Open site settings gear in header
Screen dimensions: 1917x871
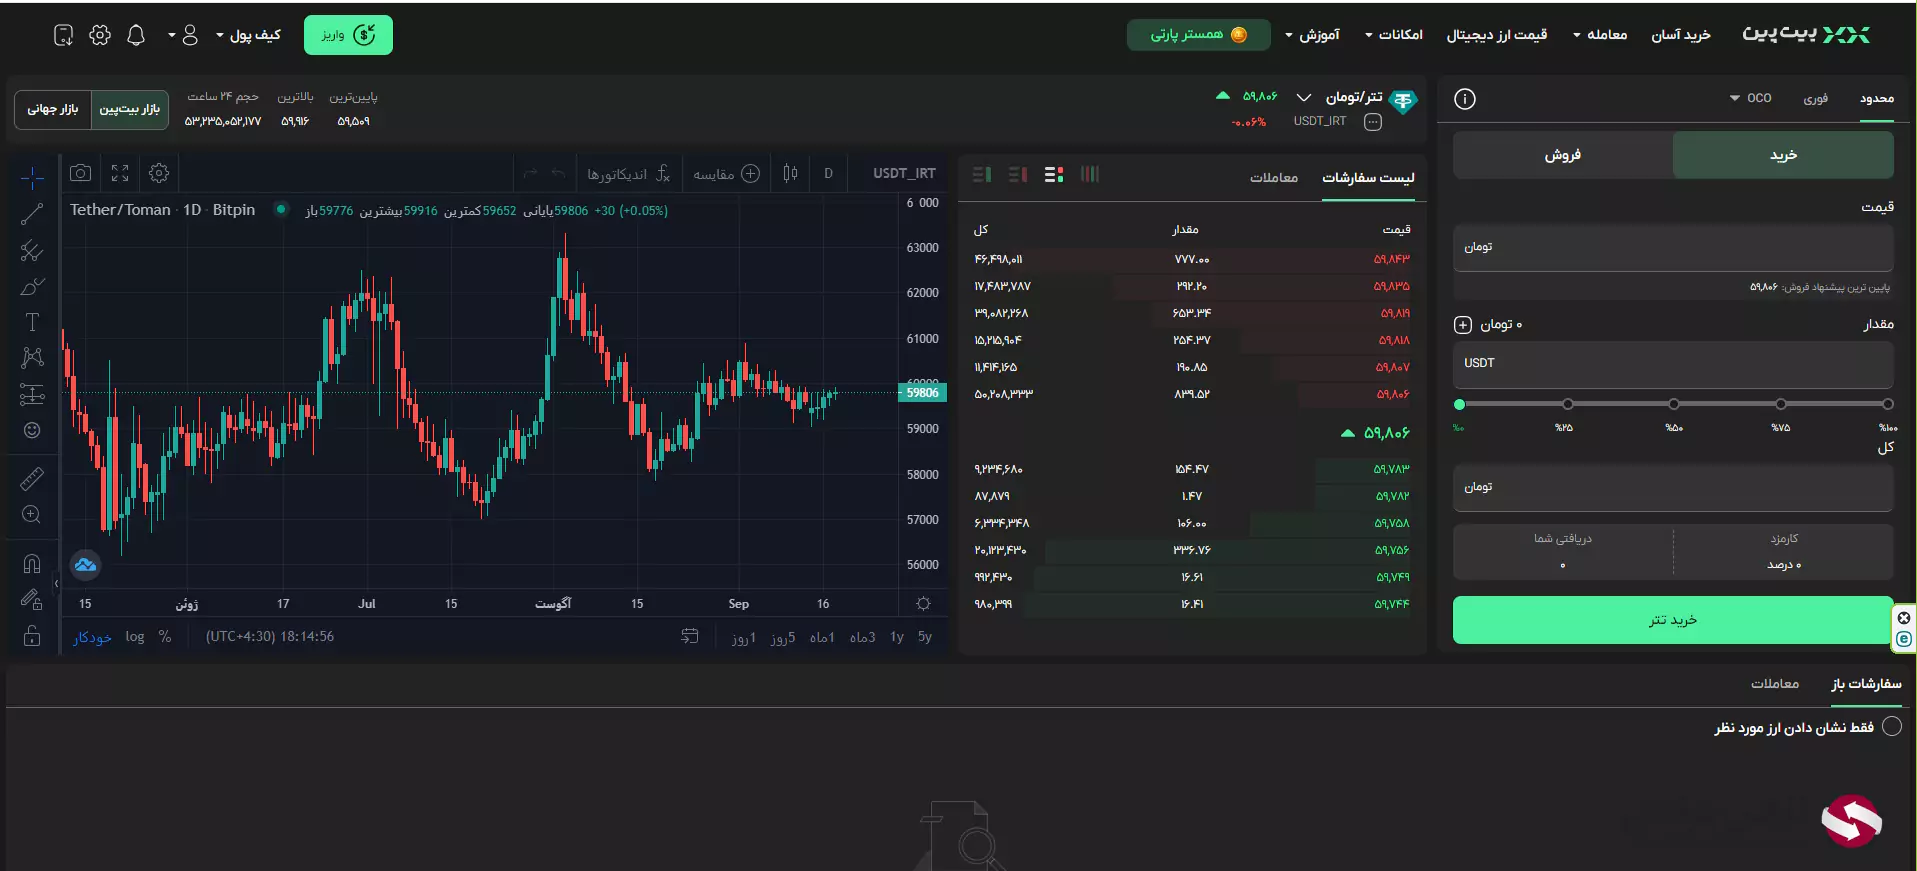coord(100,36)
